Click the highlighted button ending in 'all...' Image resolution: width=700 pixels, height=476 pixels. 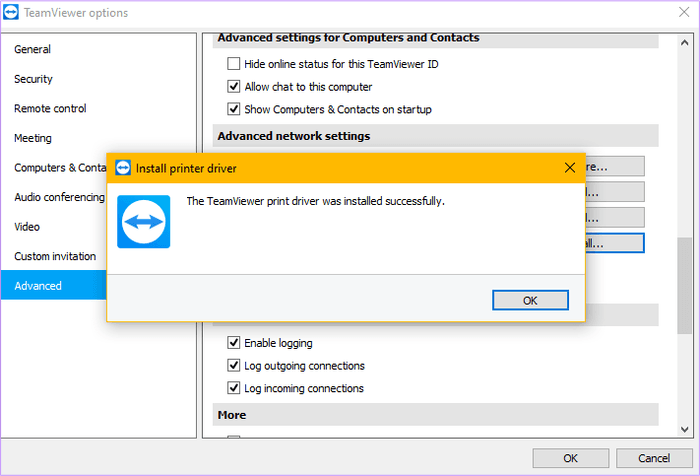pos(615,243)
